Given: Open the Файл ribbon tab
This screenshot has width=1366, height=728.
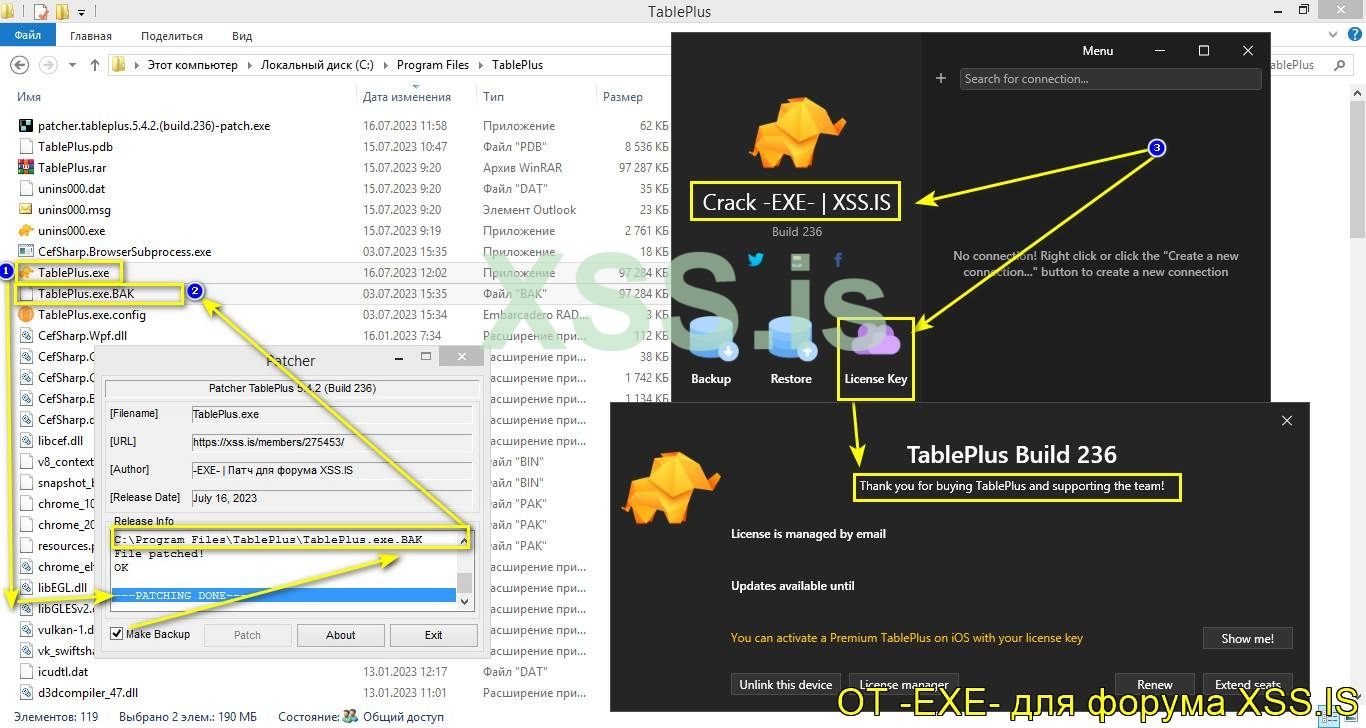Looking at the screenshot, I should [28, 35].
